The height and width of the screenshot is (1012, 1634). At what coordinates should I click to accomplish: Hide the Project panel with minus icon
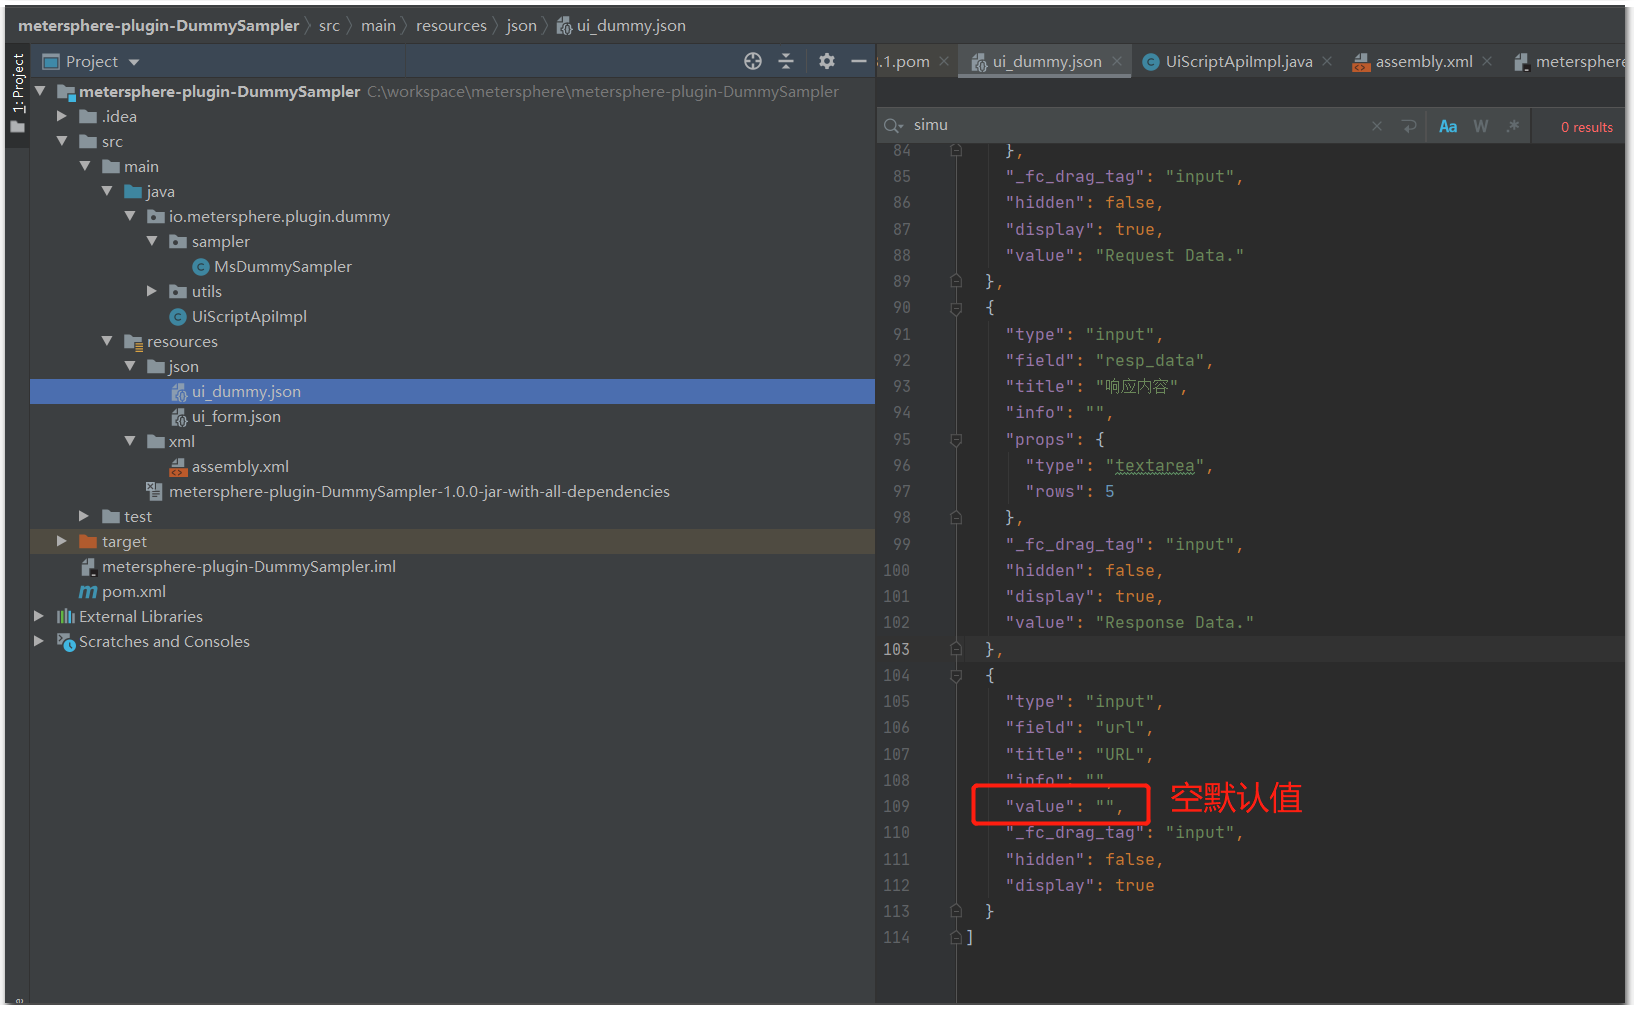859,61
